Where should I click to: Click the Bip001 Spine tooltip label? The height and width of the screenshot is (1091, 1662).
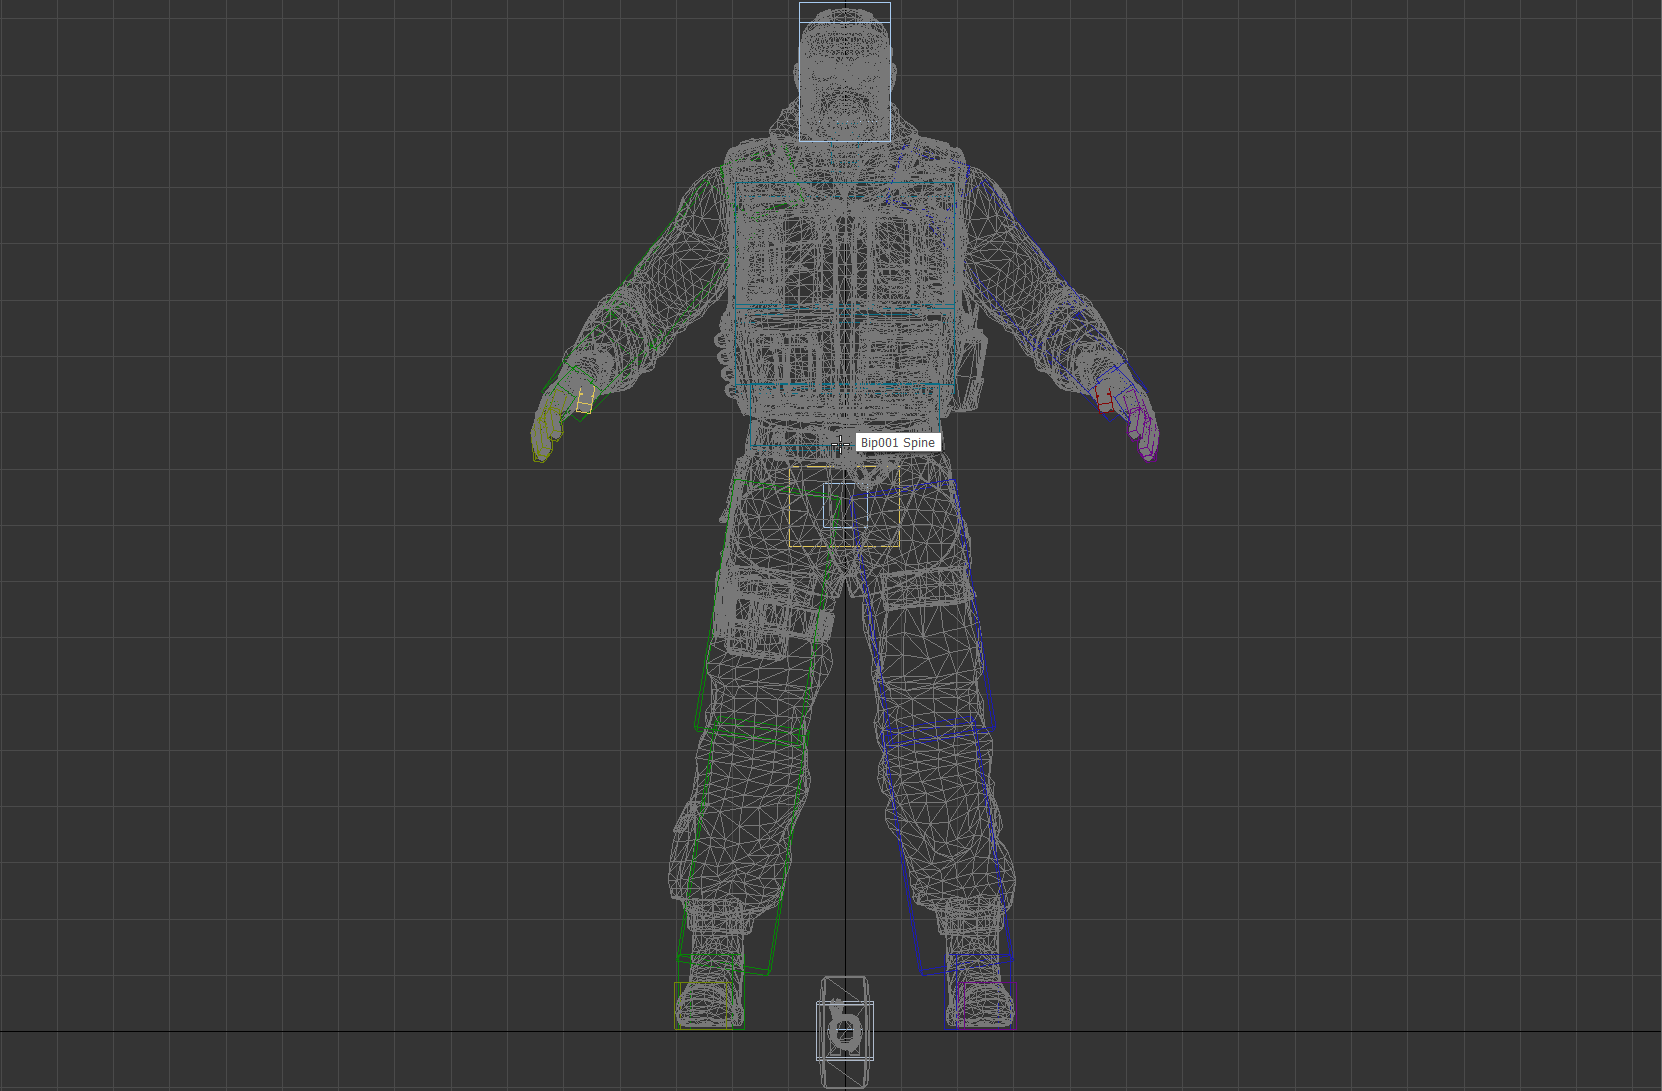[x=897, y=442]
